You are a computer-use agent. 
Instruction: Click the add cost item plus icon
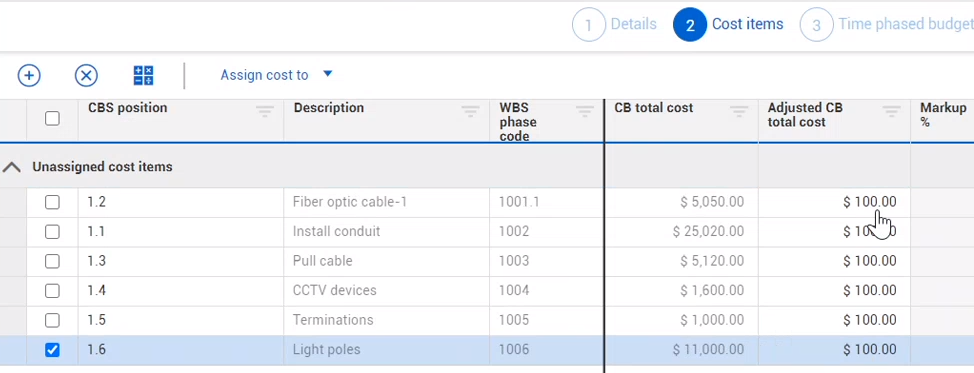(x=29, y=76)
